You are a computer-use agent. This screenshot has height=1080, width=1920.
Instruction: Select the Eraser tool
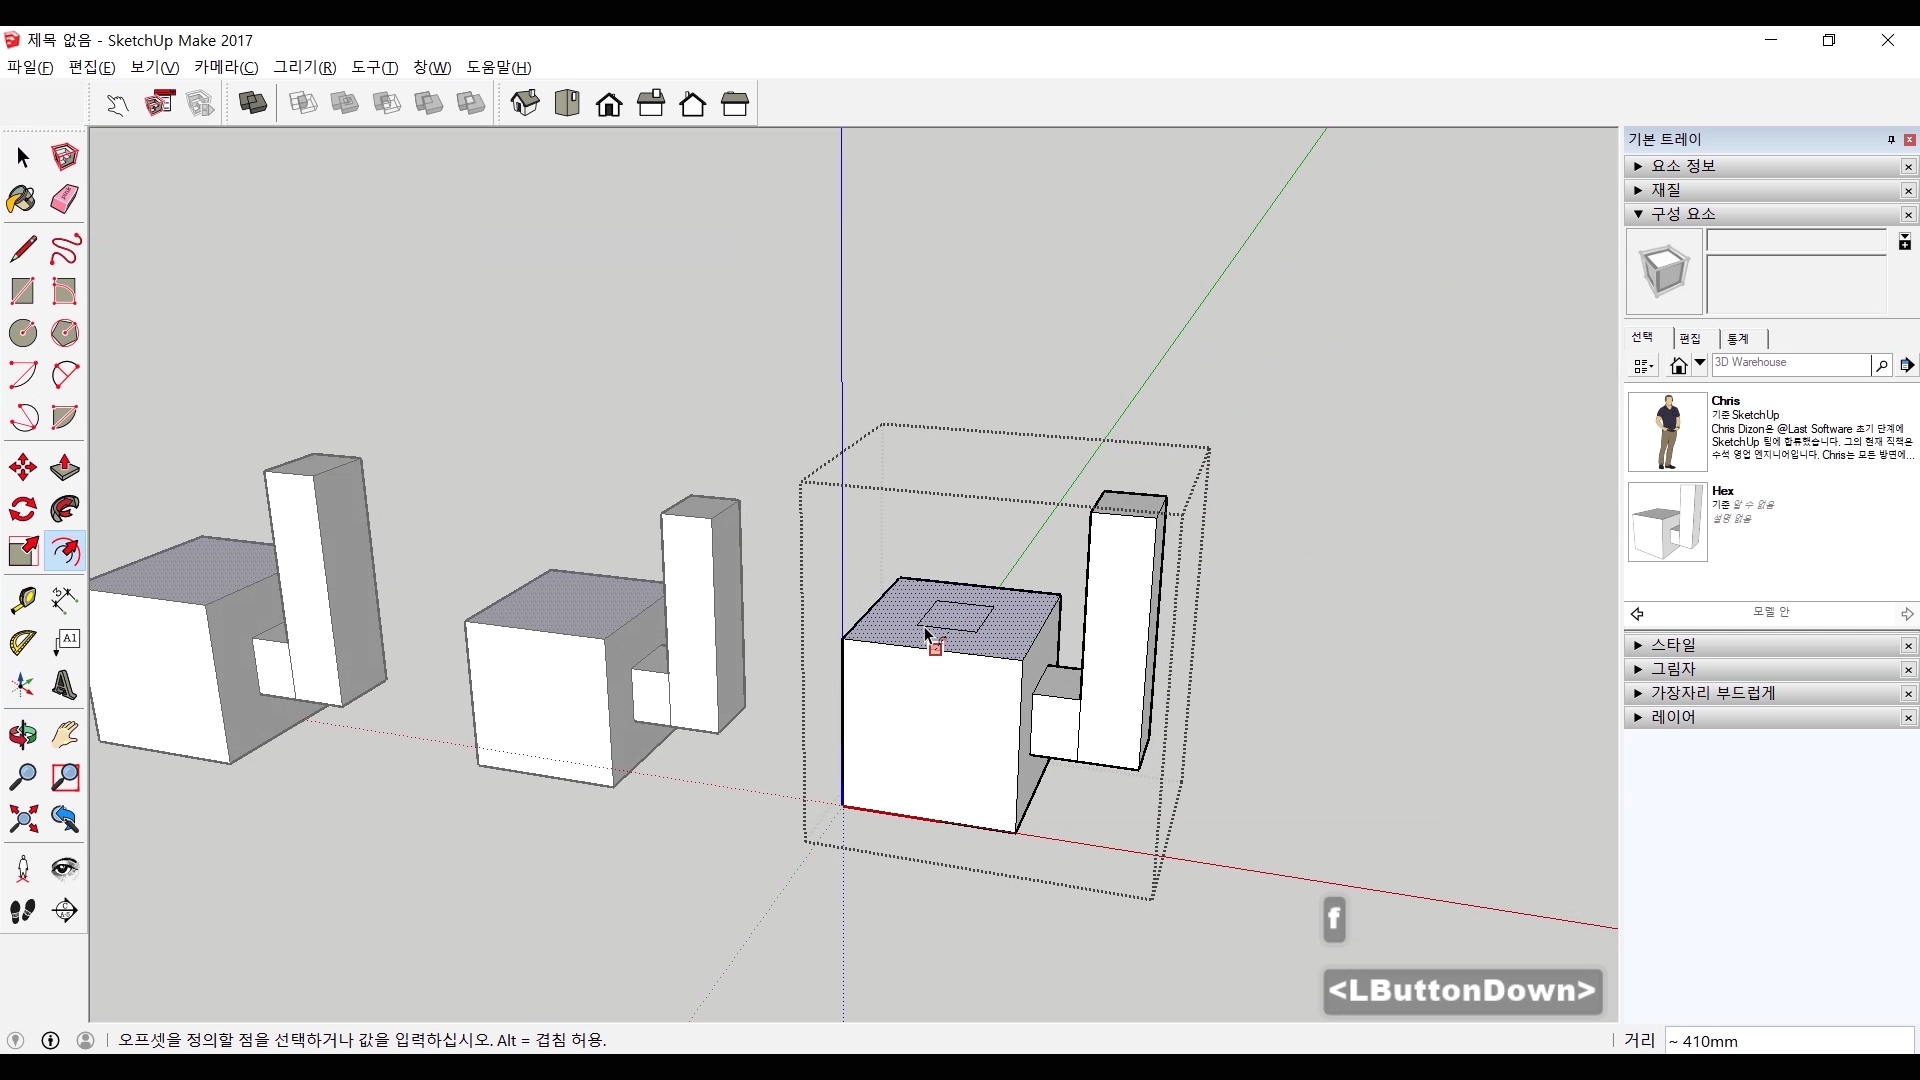click(x=65, y=199)
